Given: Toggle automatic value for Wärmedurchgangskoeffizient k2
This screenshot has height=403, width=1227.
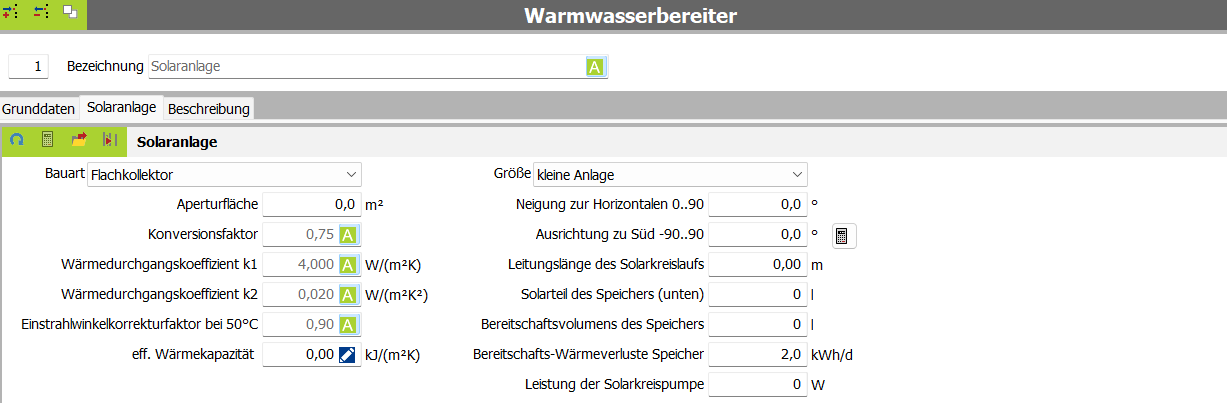Looking at the screenshot, I should (x=347, y=295).
